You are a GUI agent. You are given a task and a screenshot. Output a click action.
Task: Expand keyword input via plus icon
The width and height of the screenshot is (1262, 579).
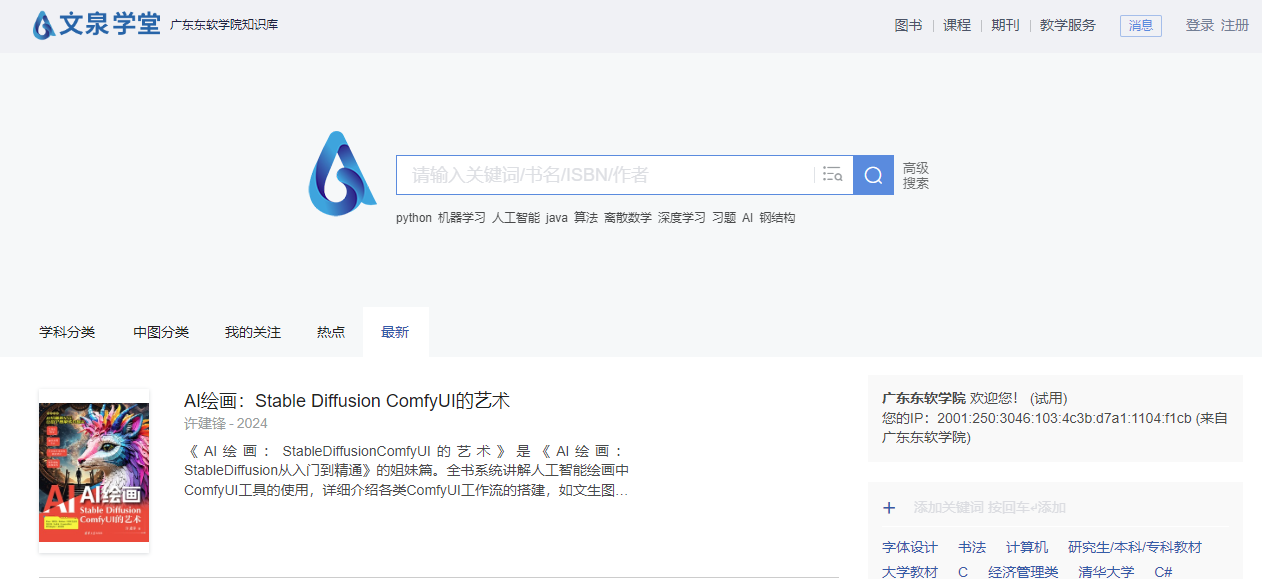pyautogui.click(x=889, y=507)
